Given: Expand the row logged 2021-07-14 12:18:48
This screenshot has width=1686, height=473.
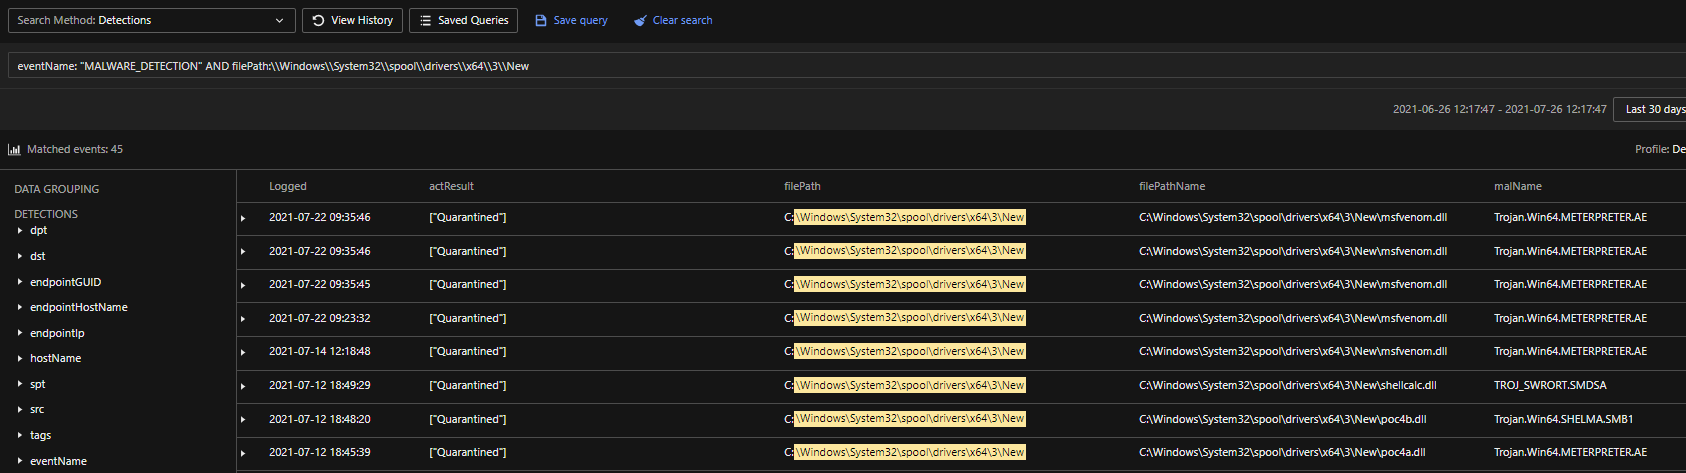Looking at the screenshot, I should tap(243, 352).
